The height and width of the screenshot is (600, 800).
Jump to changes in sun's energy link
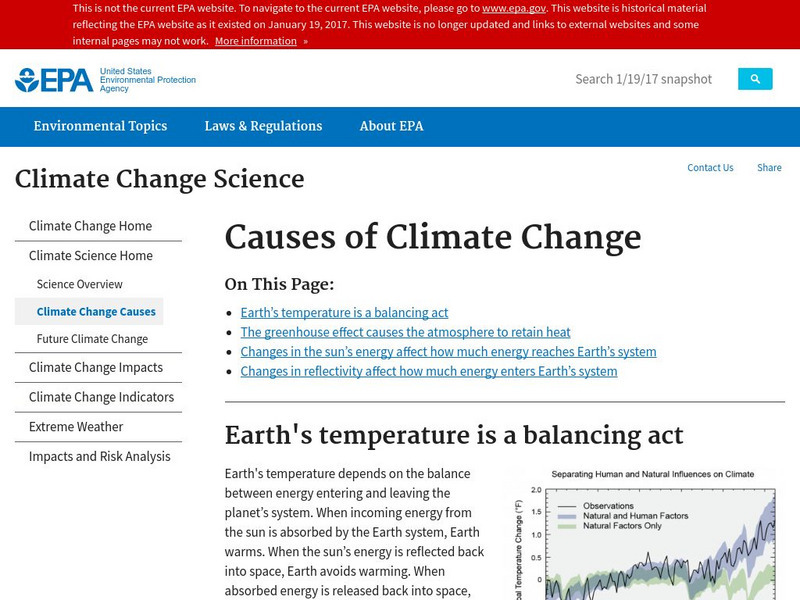coord(448,352)
